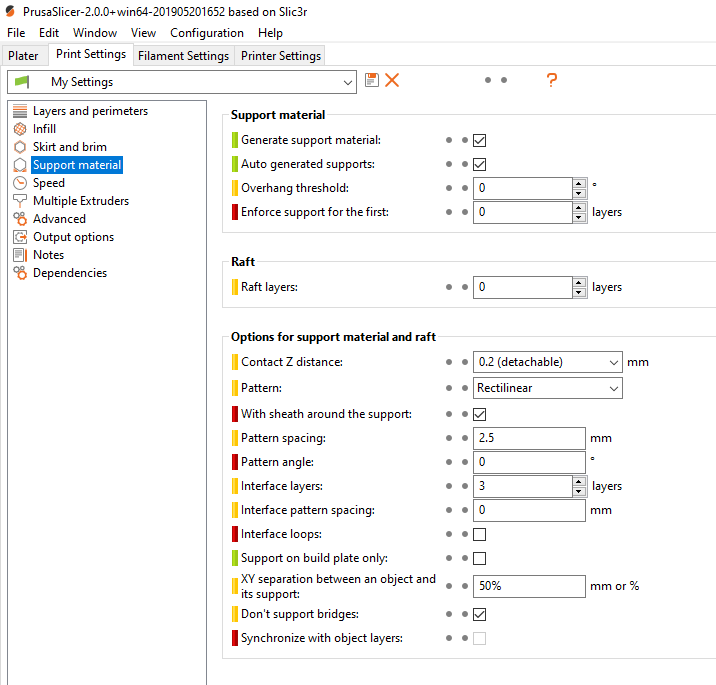The image size is (716, 685).
Task: Increase Enforce support layers with up arrow
Action: [x=579, y=207]
